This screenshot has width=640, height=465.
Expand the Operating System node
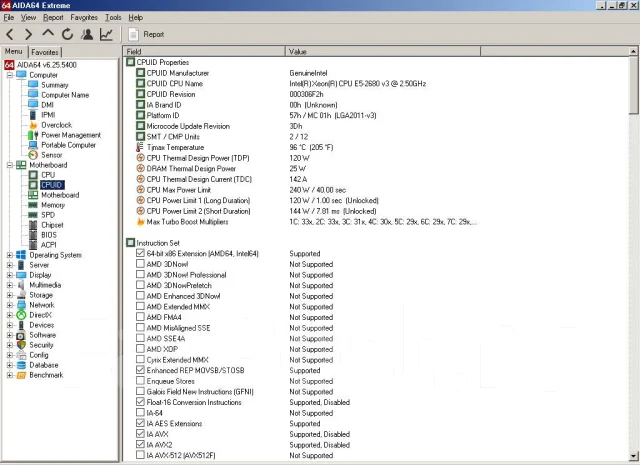point(9,255)
